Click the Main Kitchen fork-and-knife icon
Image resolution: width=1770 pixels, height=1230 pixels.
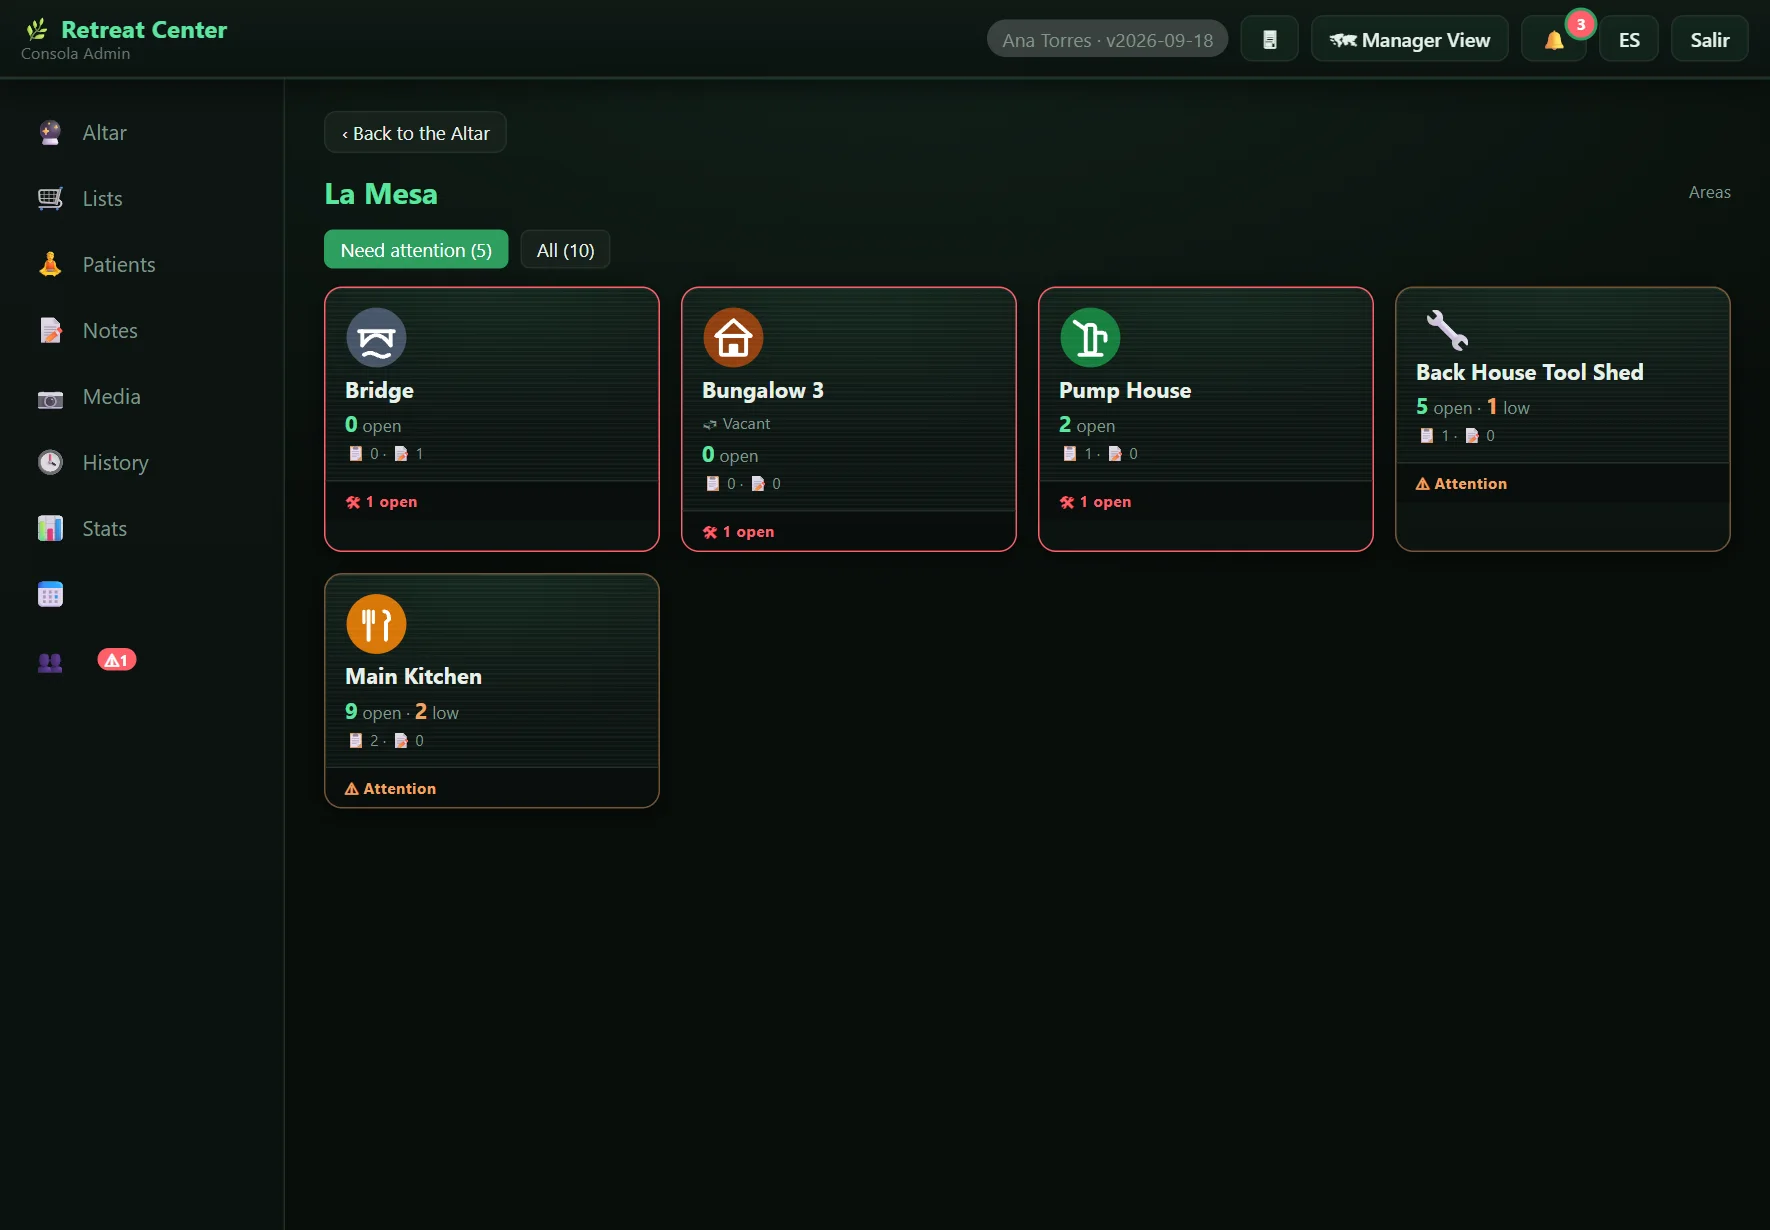click(376, 624)
